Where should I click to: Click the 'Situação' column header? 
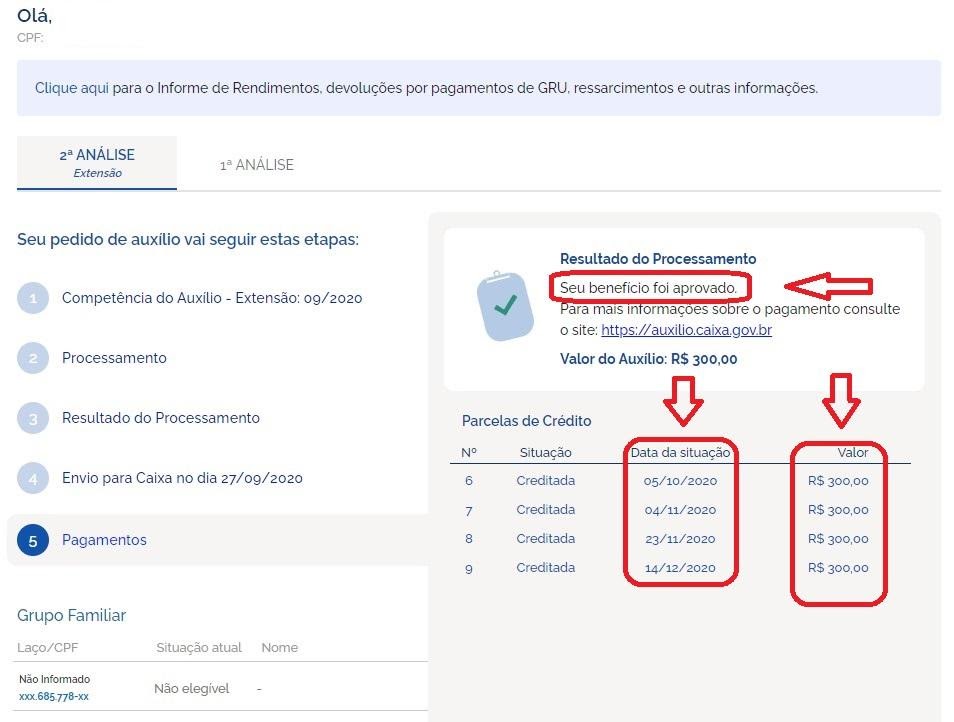tap(546, 453)
